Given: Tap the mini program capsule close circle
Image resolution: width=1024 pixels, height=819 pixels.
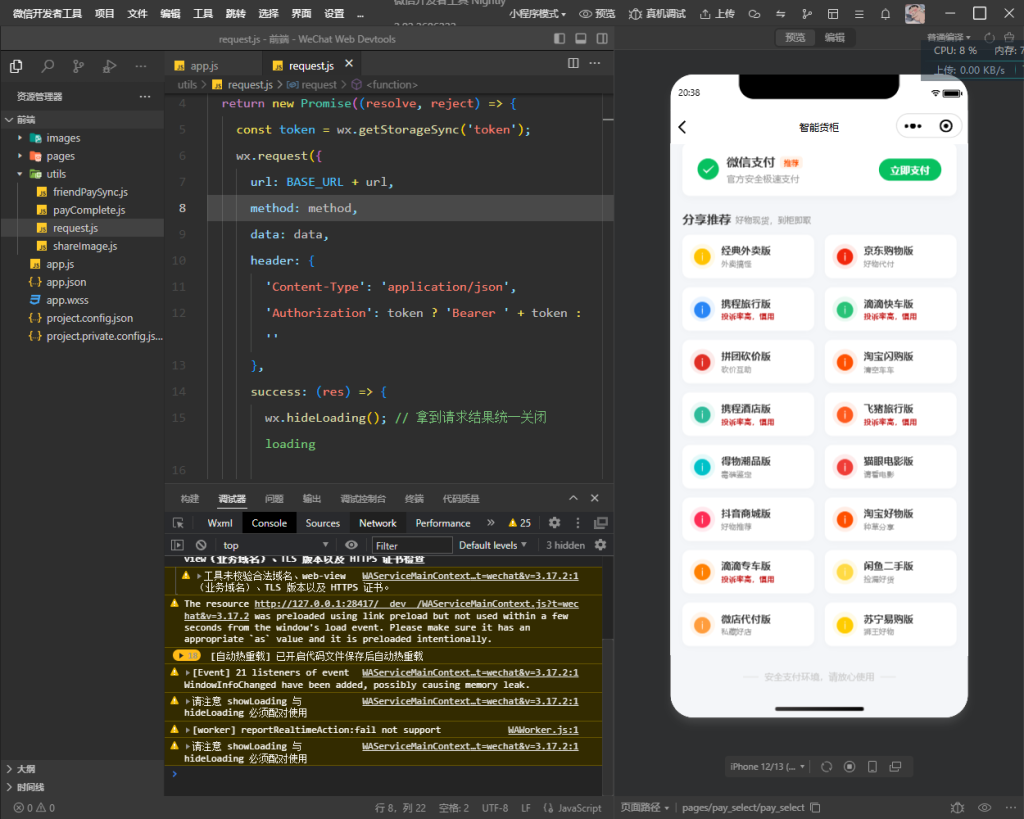Looking at the screenshot, I should point(946,126).
